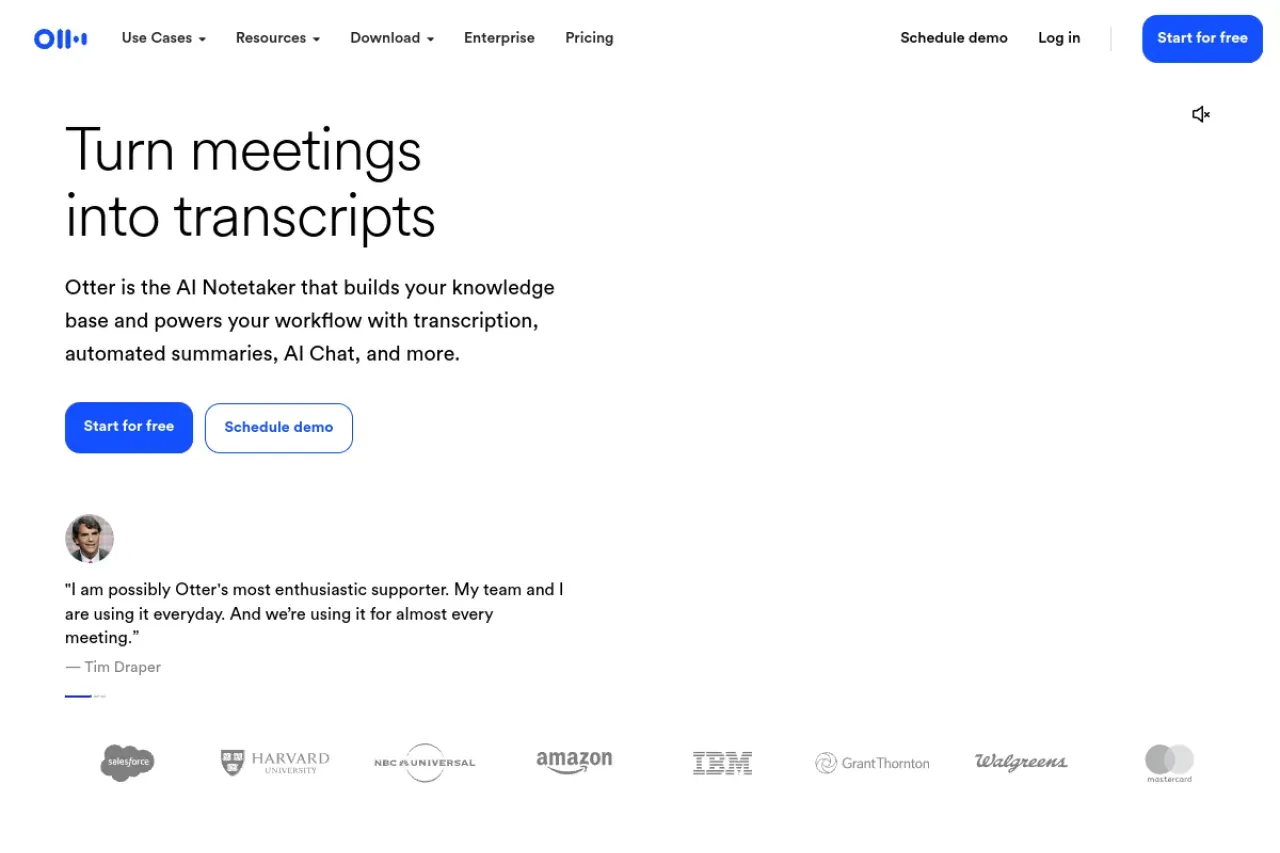Click Tim Draper's profile photo
Screen dimensions: 1280x853
pos(90,539)
